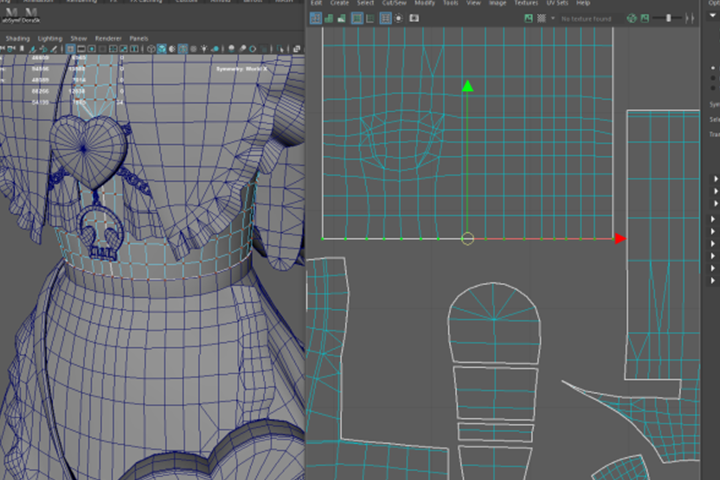Switch viewport to smooth shade all
The height and width of the screenshot is (480, 720).
click(162, 49)
